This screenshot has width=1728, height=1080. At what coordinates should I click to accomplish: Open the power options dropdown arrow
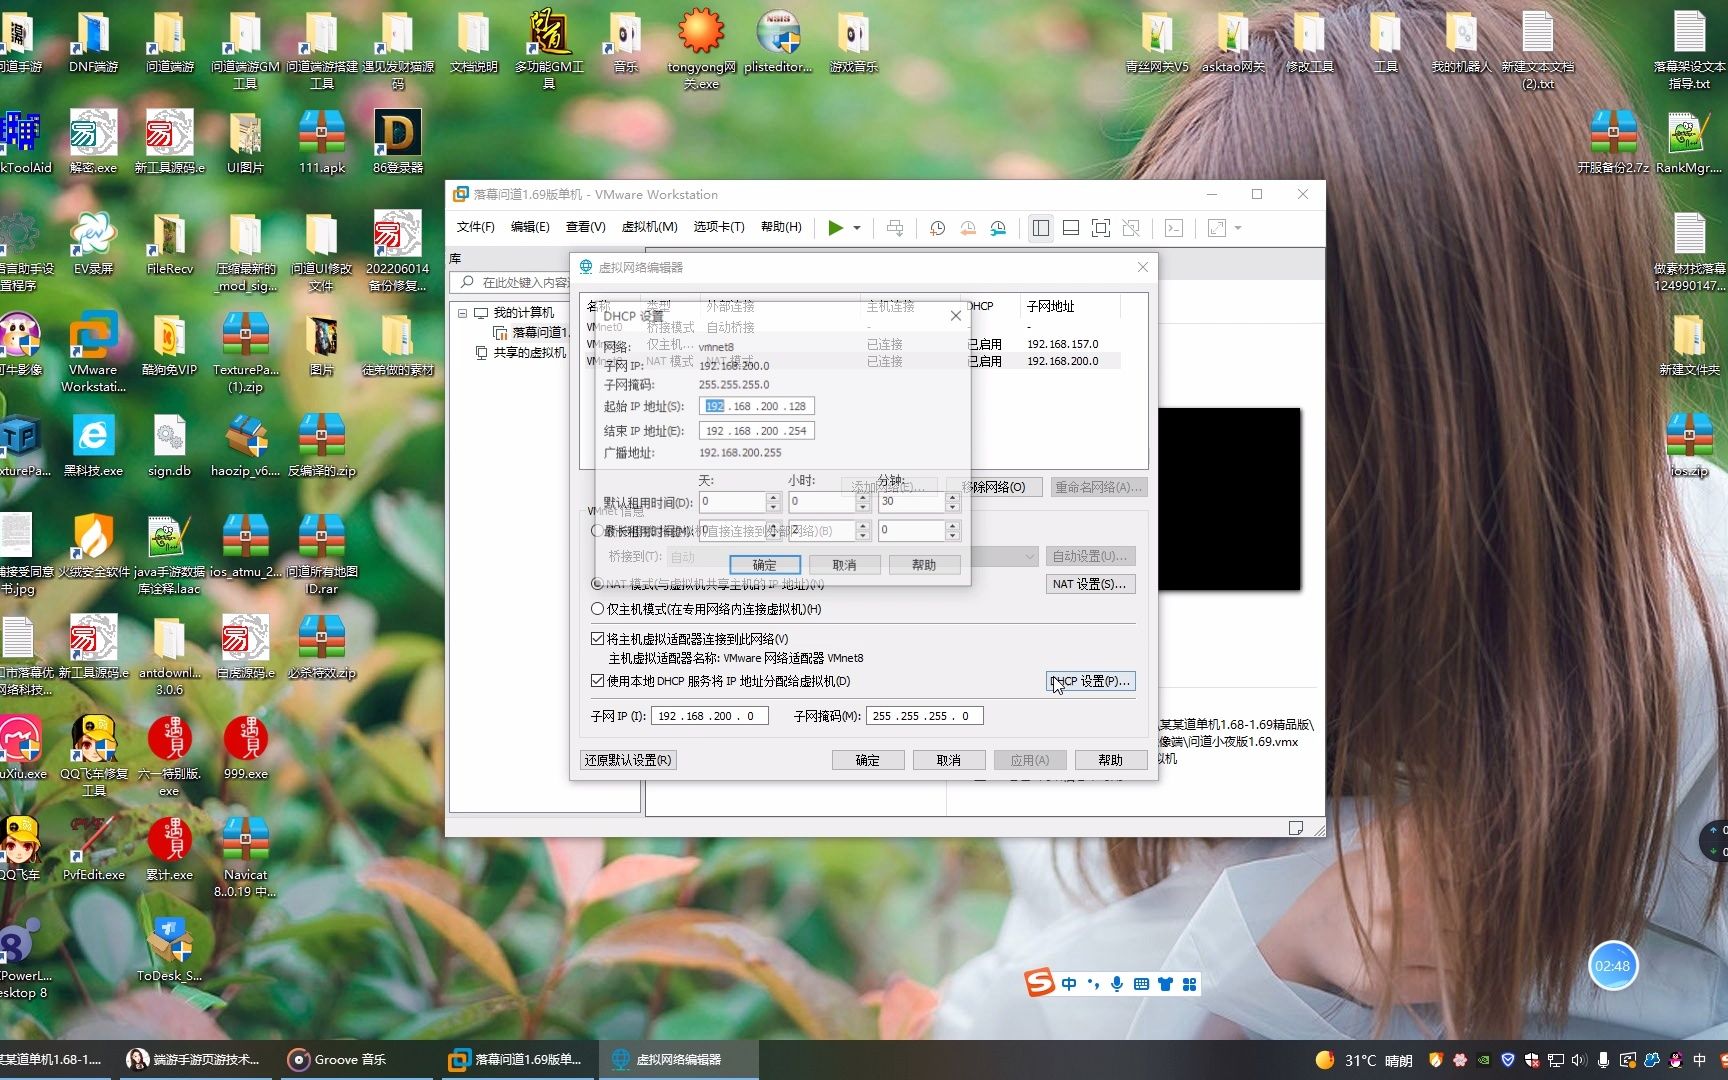[857, 228]
